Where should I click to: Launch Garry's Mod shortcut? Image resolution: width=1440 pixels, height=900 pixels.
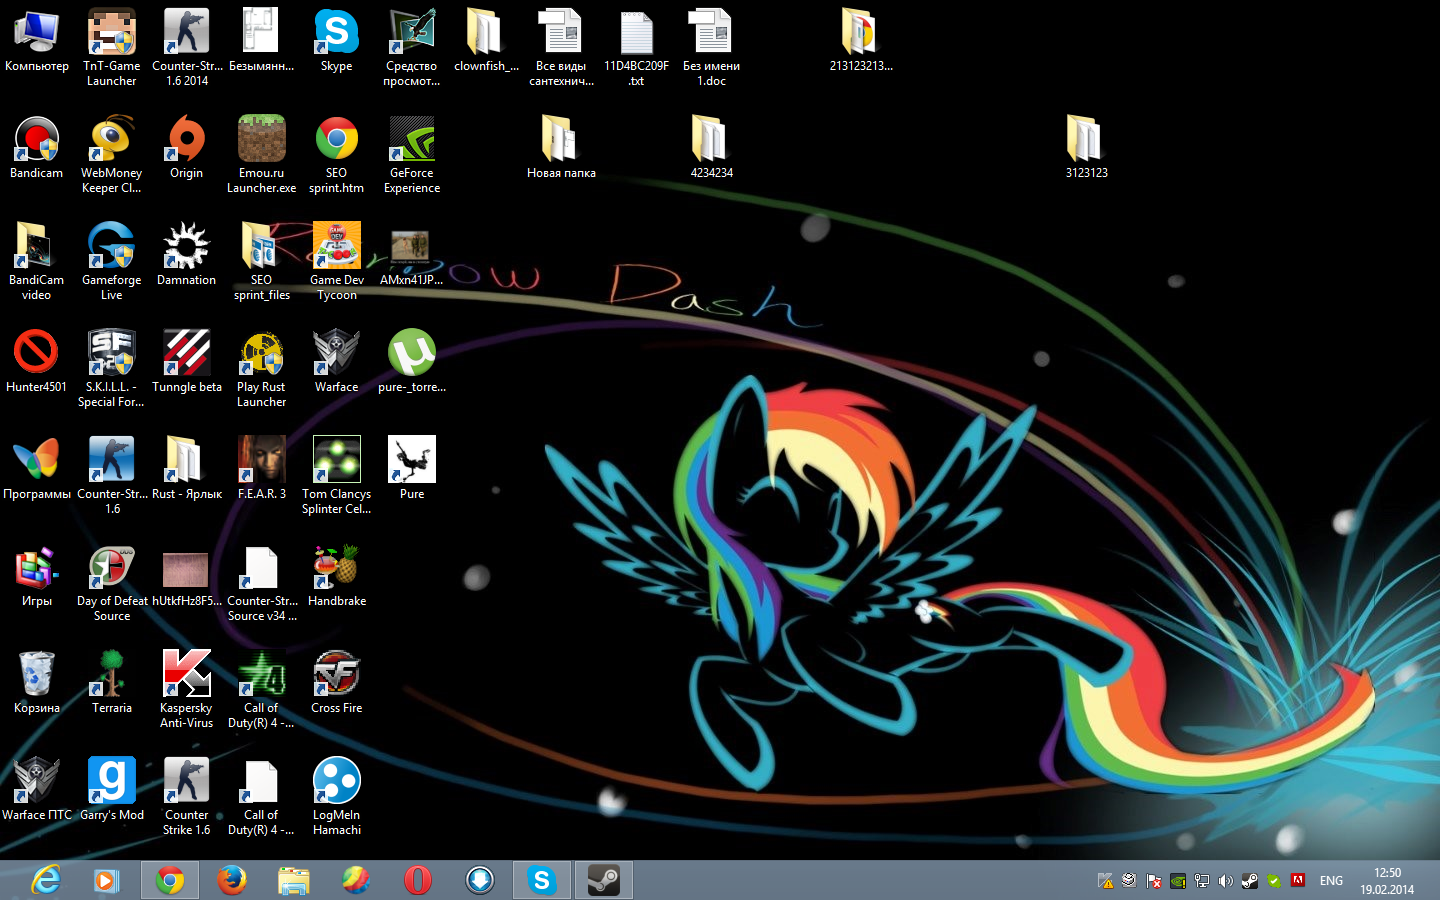point(111,790)
